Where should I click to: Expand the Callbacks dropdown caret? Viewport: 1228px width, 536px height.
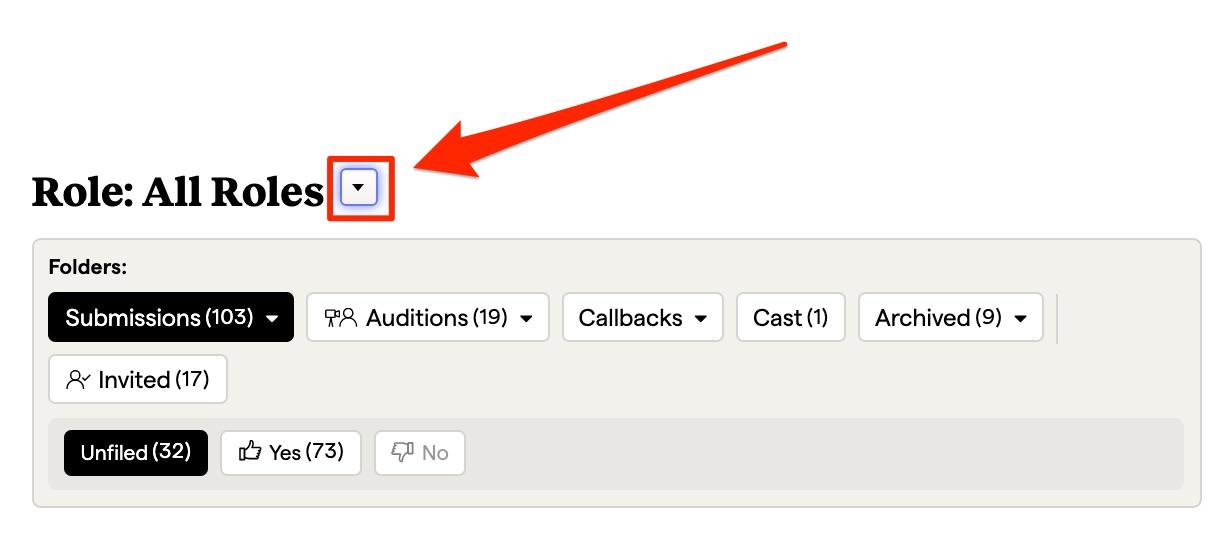point(701,319)
